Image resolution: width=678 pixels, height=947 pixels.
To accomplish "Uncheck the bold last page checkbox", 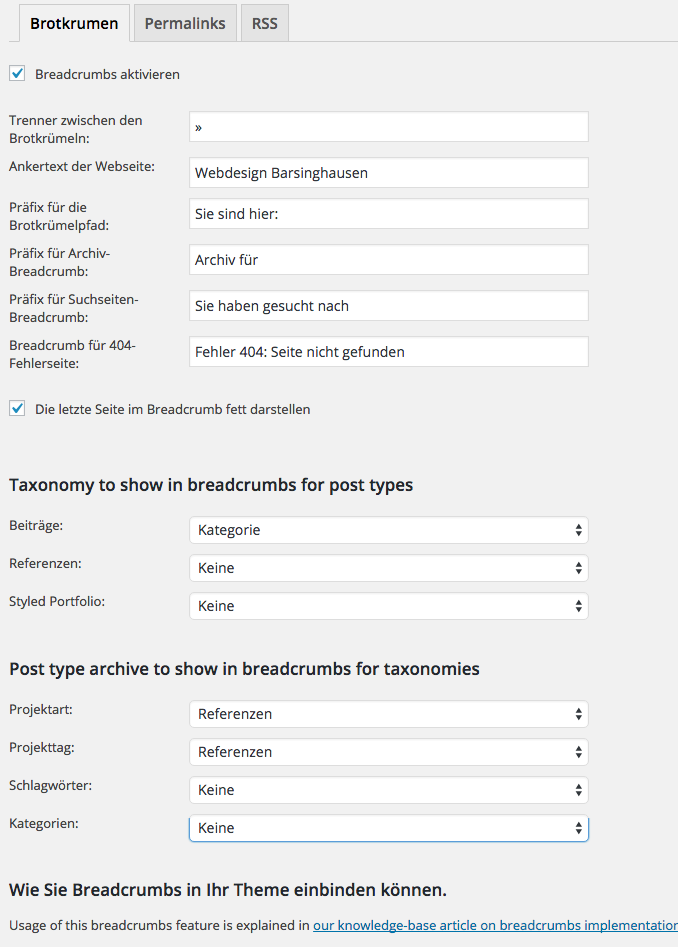I will coord(17,408).
